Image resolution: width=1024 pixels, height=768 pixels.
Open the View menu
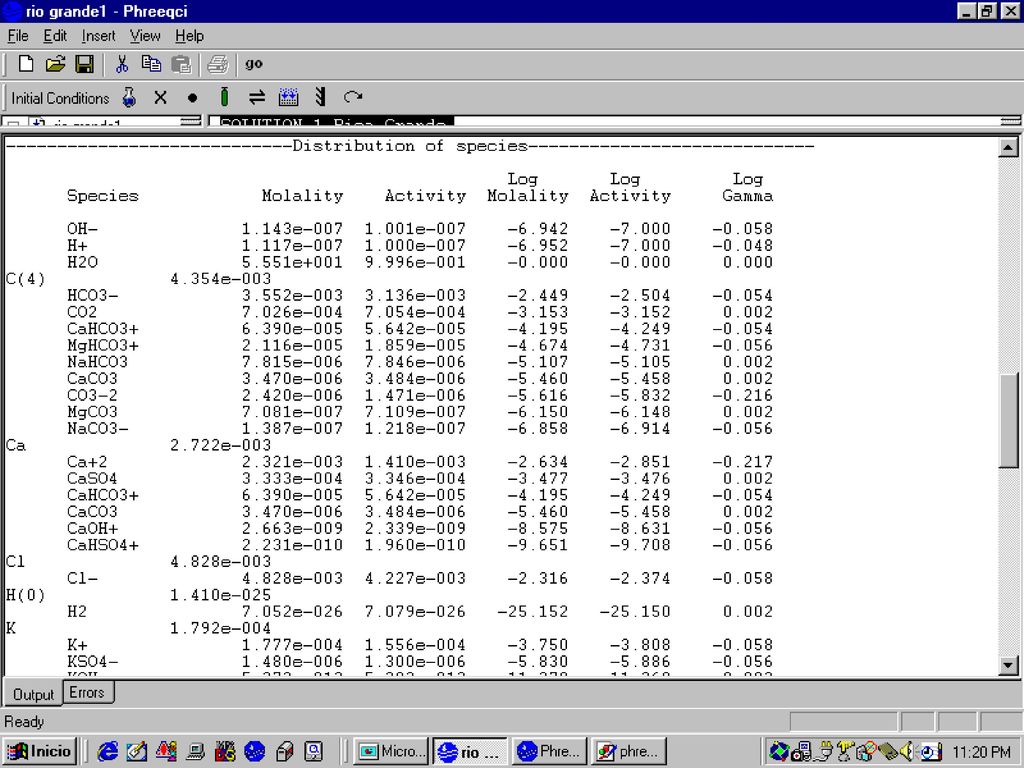pyautogui.click(x=145, y=36)
